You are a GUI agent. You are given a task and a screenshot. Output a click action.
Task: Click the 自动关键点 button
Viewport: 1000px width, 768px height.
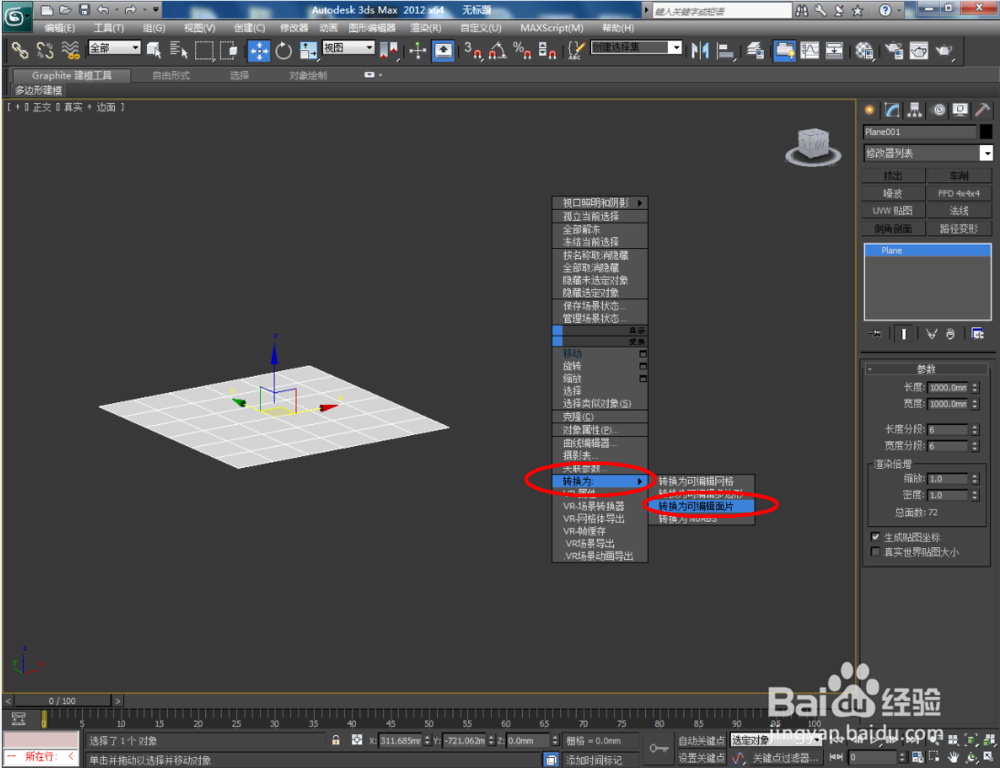tap(701, 741)
